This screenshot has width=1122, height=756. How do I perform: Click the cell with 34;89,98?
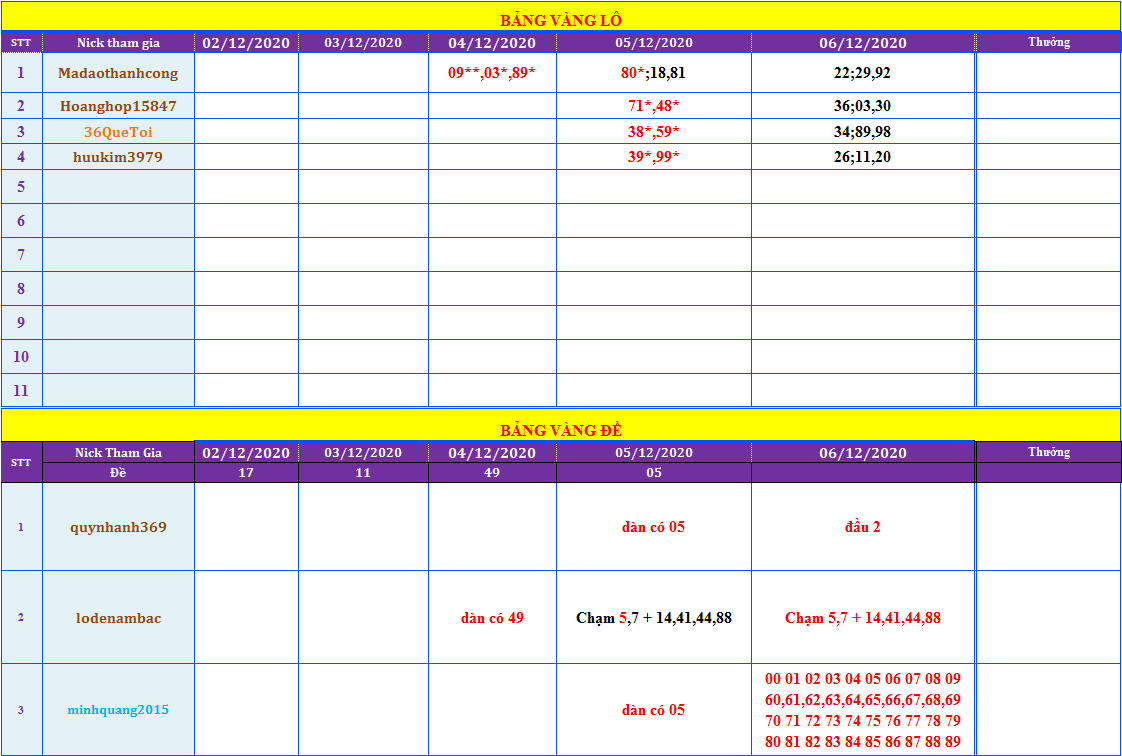click(x=862, y=132)
